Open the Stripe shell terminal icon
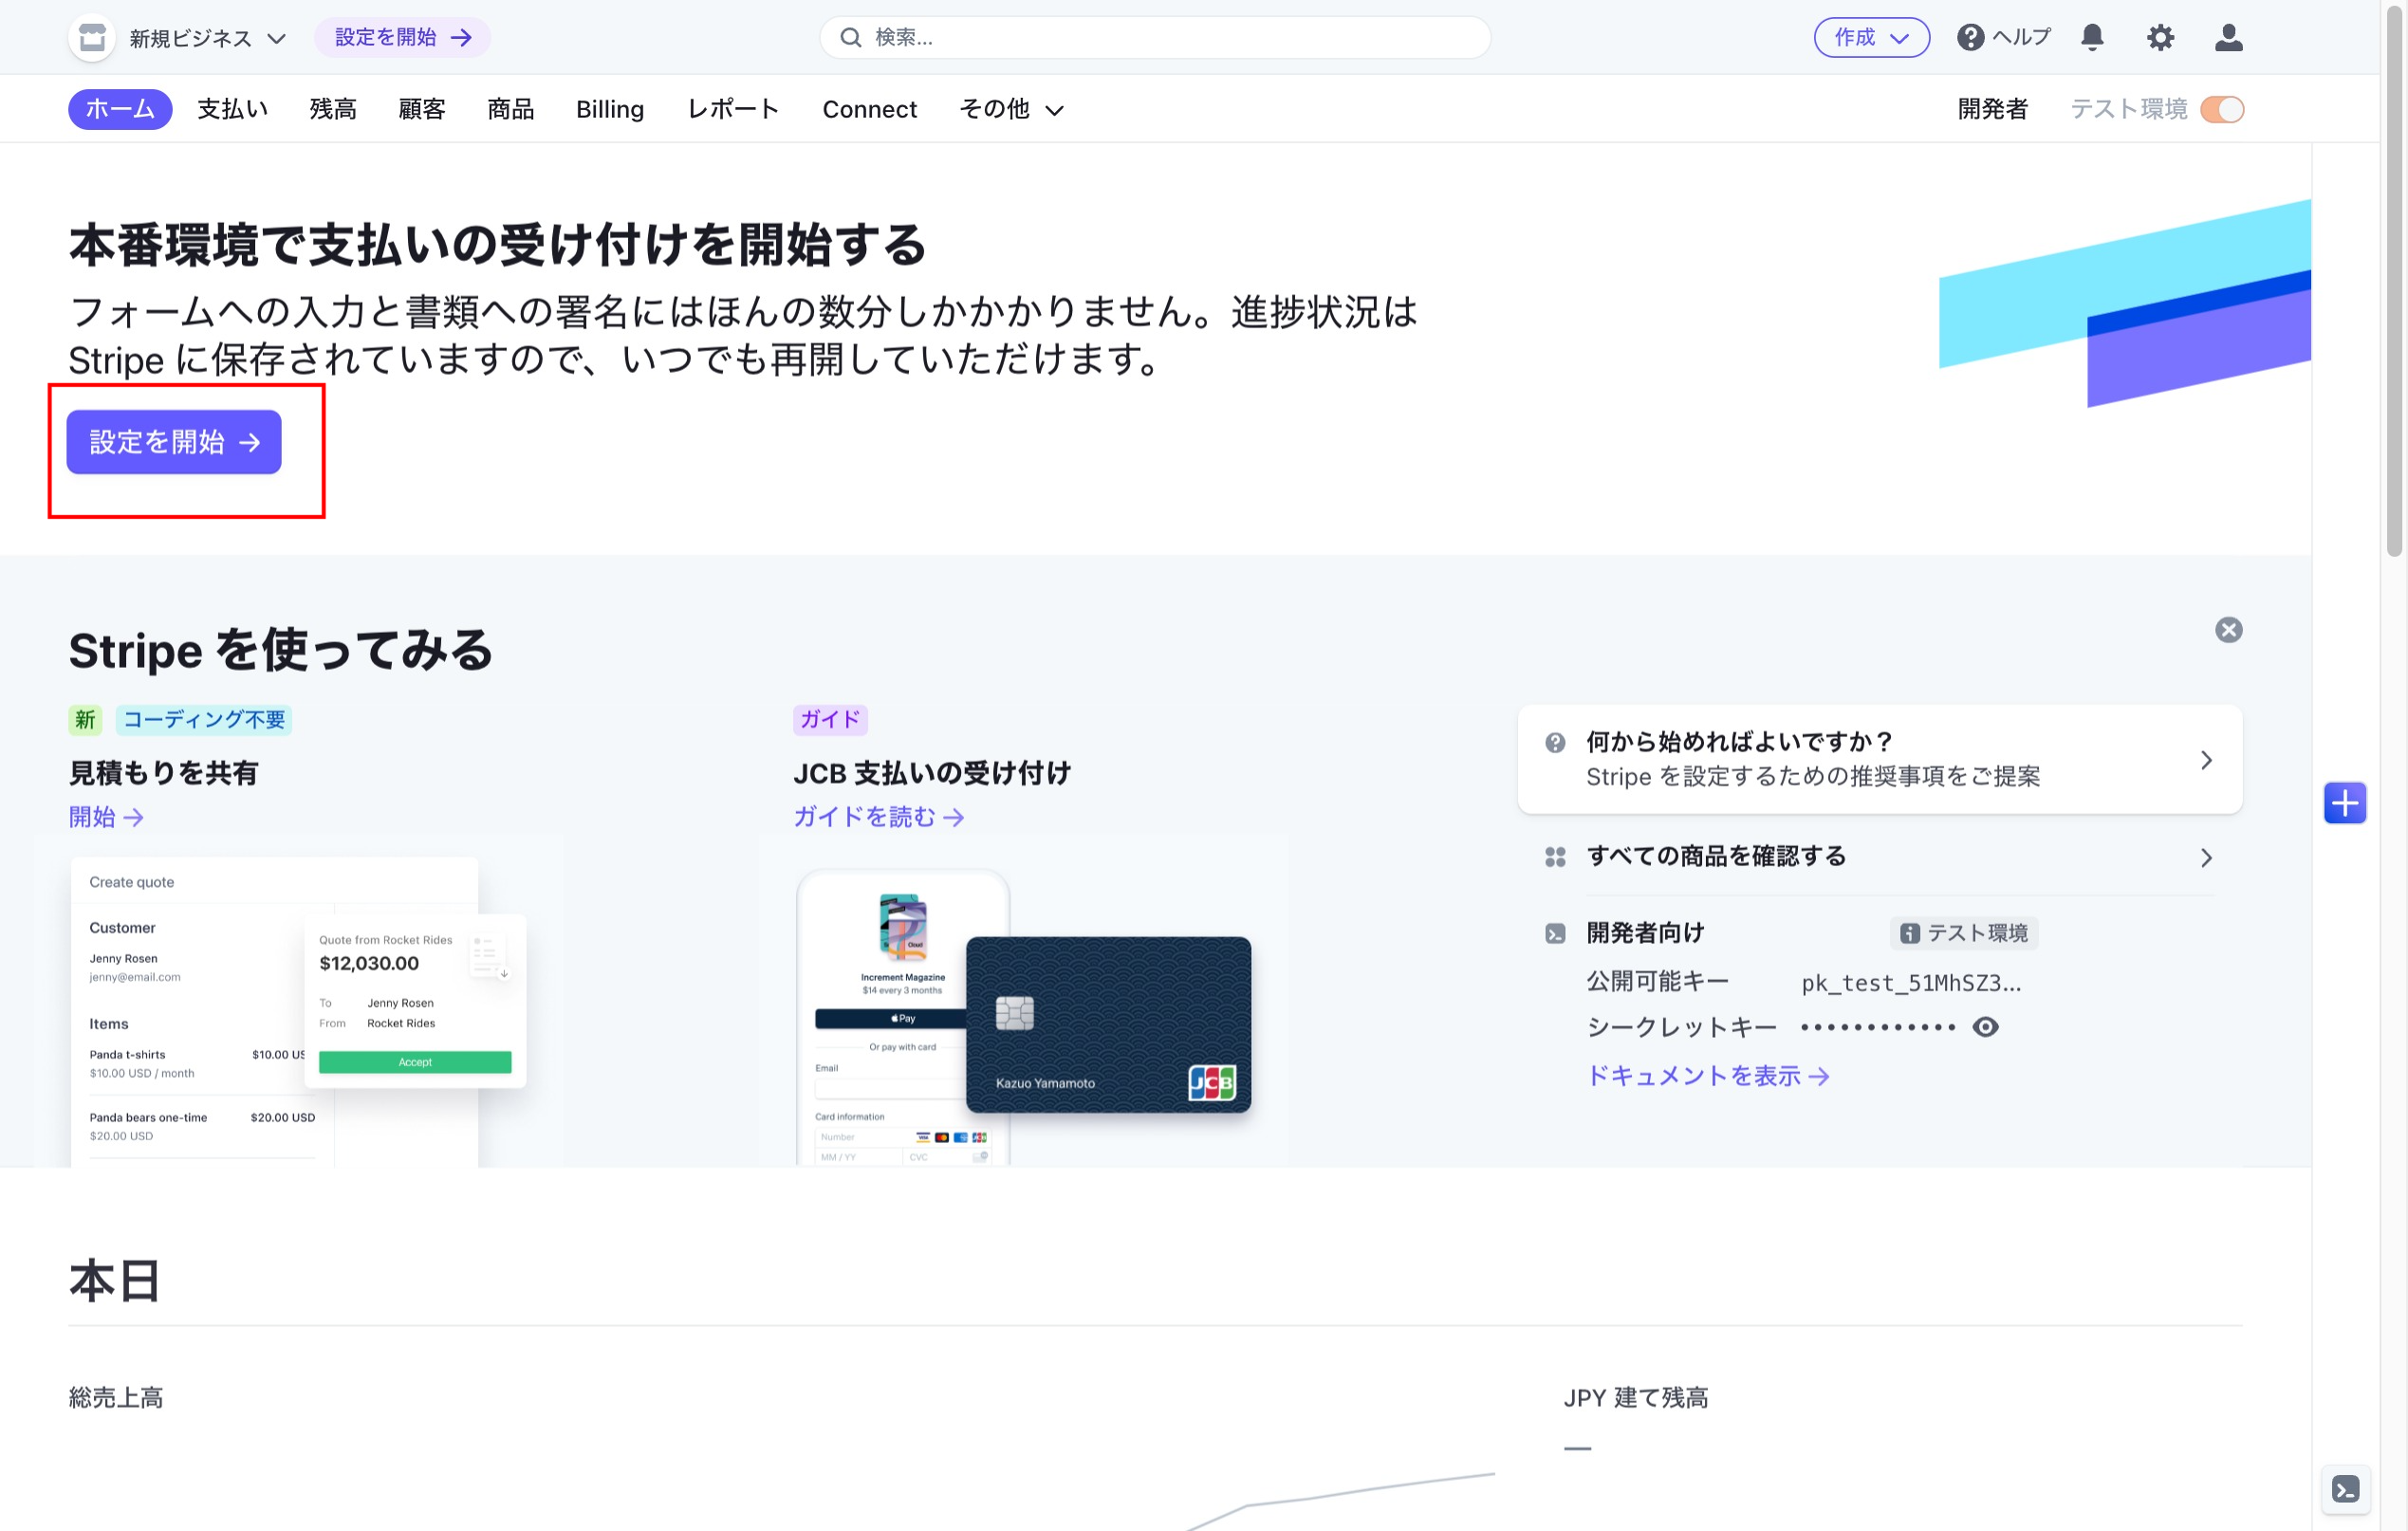 (x=2344, y=1489)
